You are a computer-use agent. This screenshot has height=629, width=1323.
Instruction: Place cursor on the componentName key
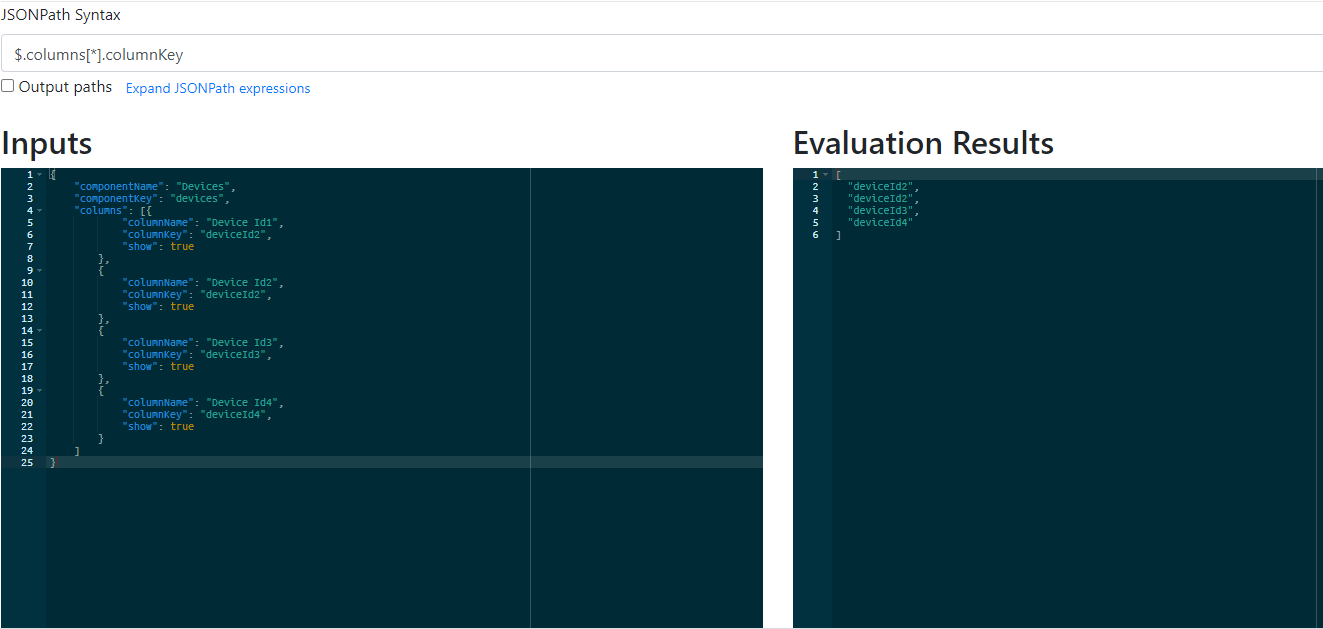click(118, 186)
